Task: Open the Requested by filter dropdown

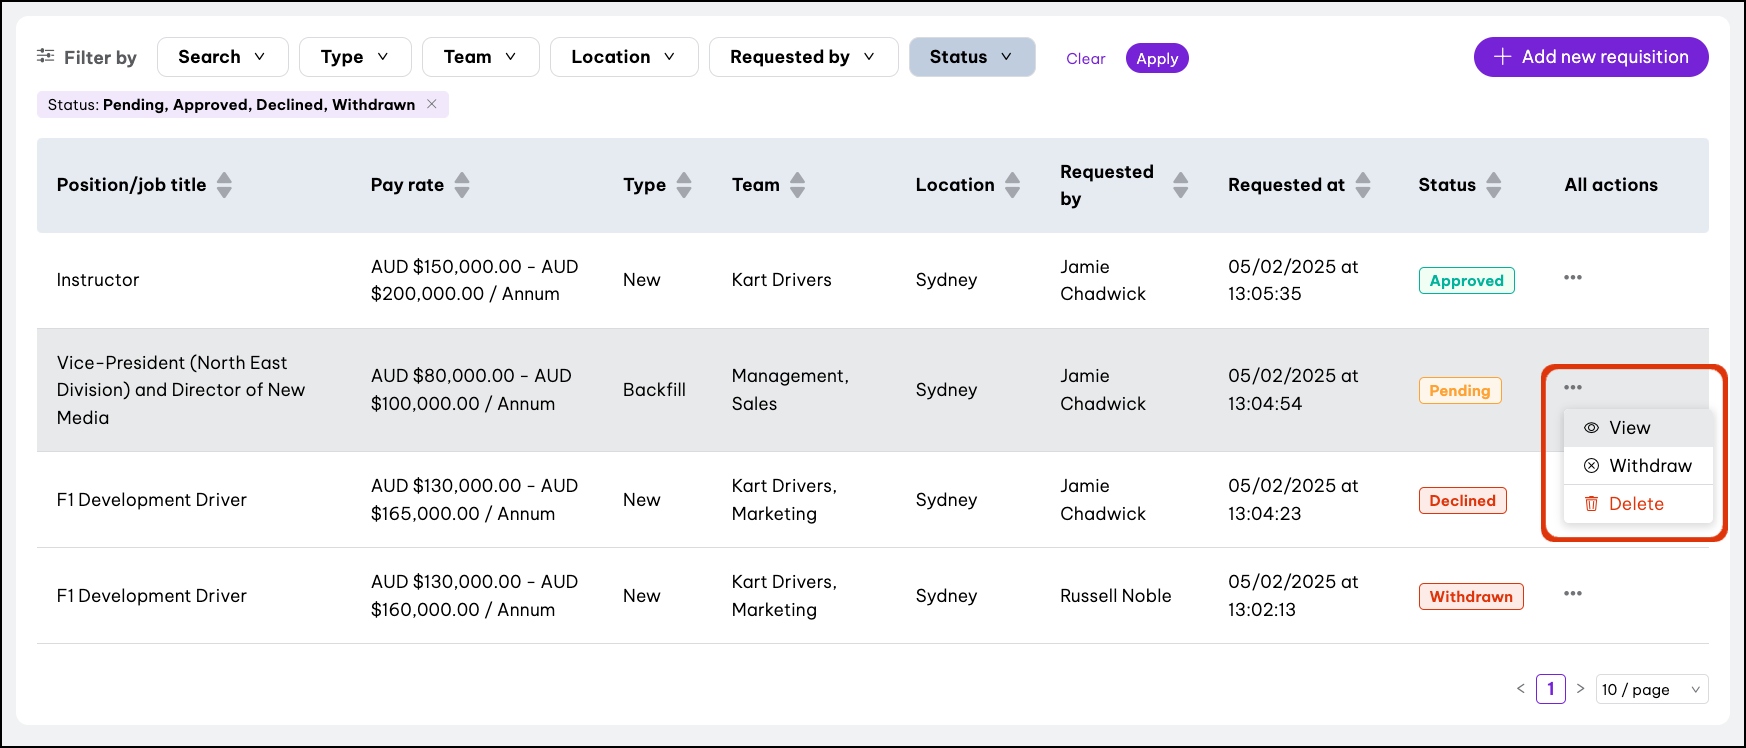Action: (x=802, y=57)
